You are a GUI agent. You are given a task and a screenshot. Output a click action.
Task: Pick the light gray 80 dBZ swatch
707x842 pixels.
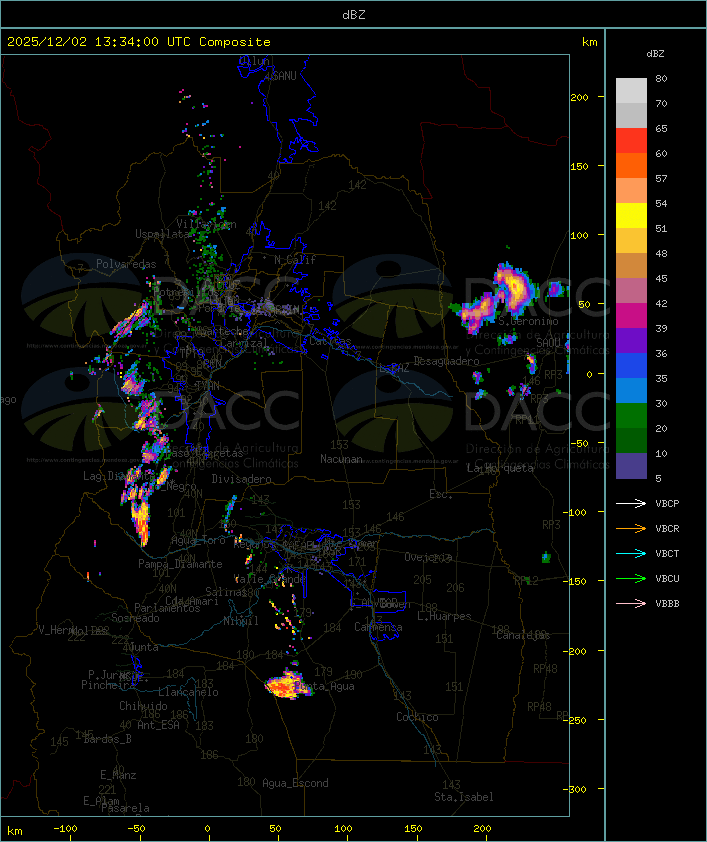coord(631,91)
